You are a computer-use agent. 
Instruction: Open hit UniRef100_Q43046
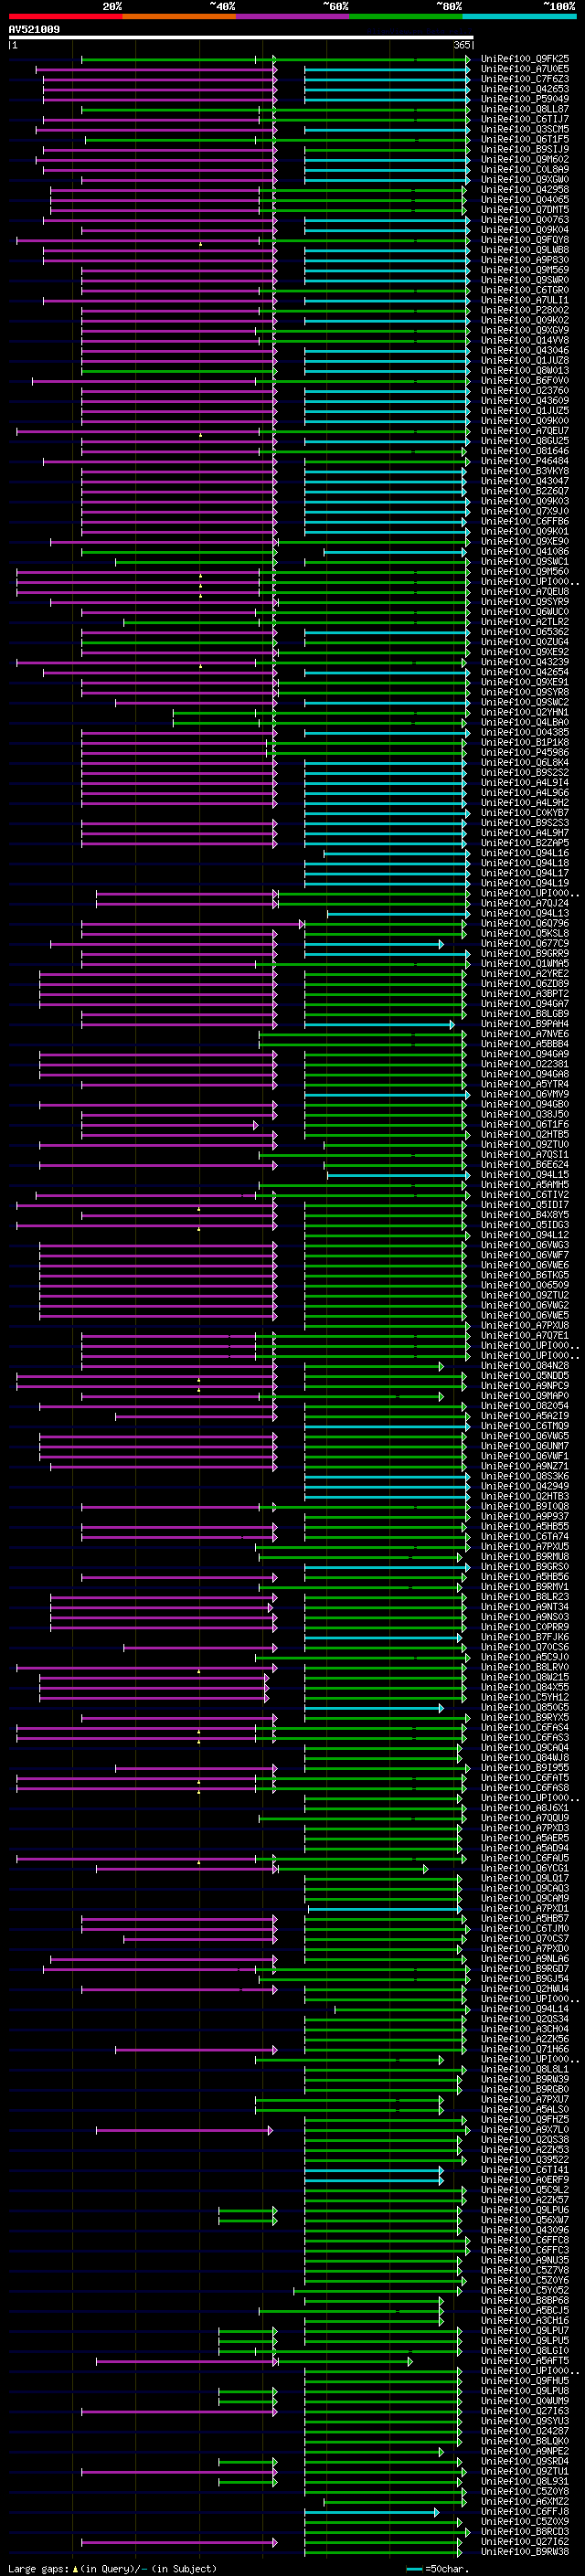coord(525,351)
